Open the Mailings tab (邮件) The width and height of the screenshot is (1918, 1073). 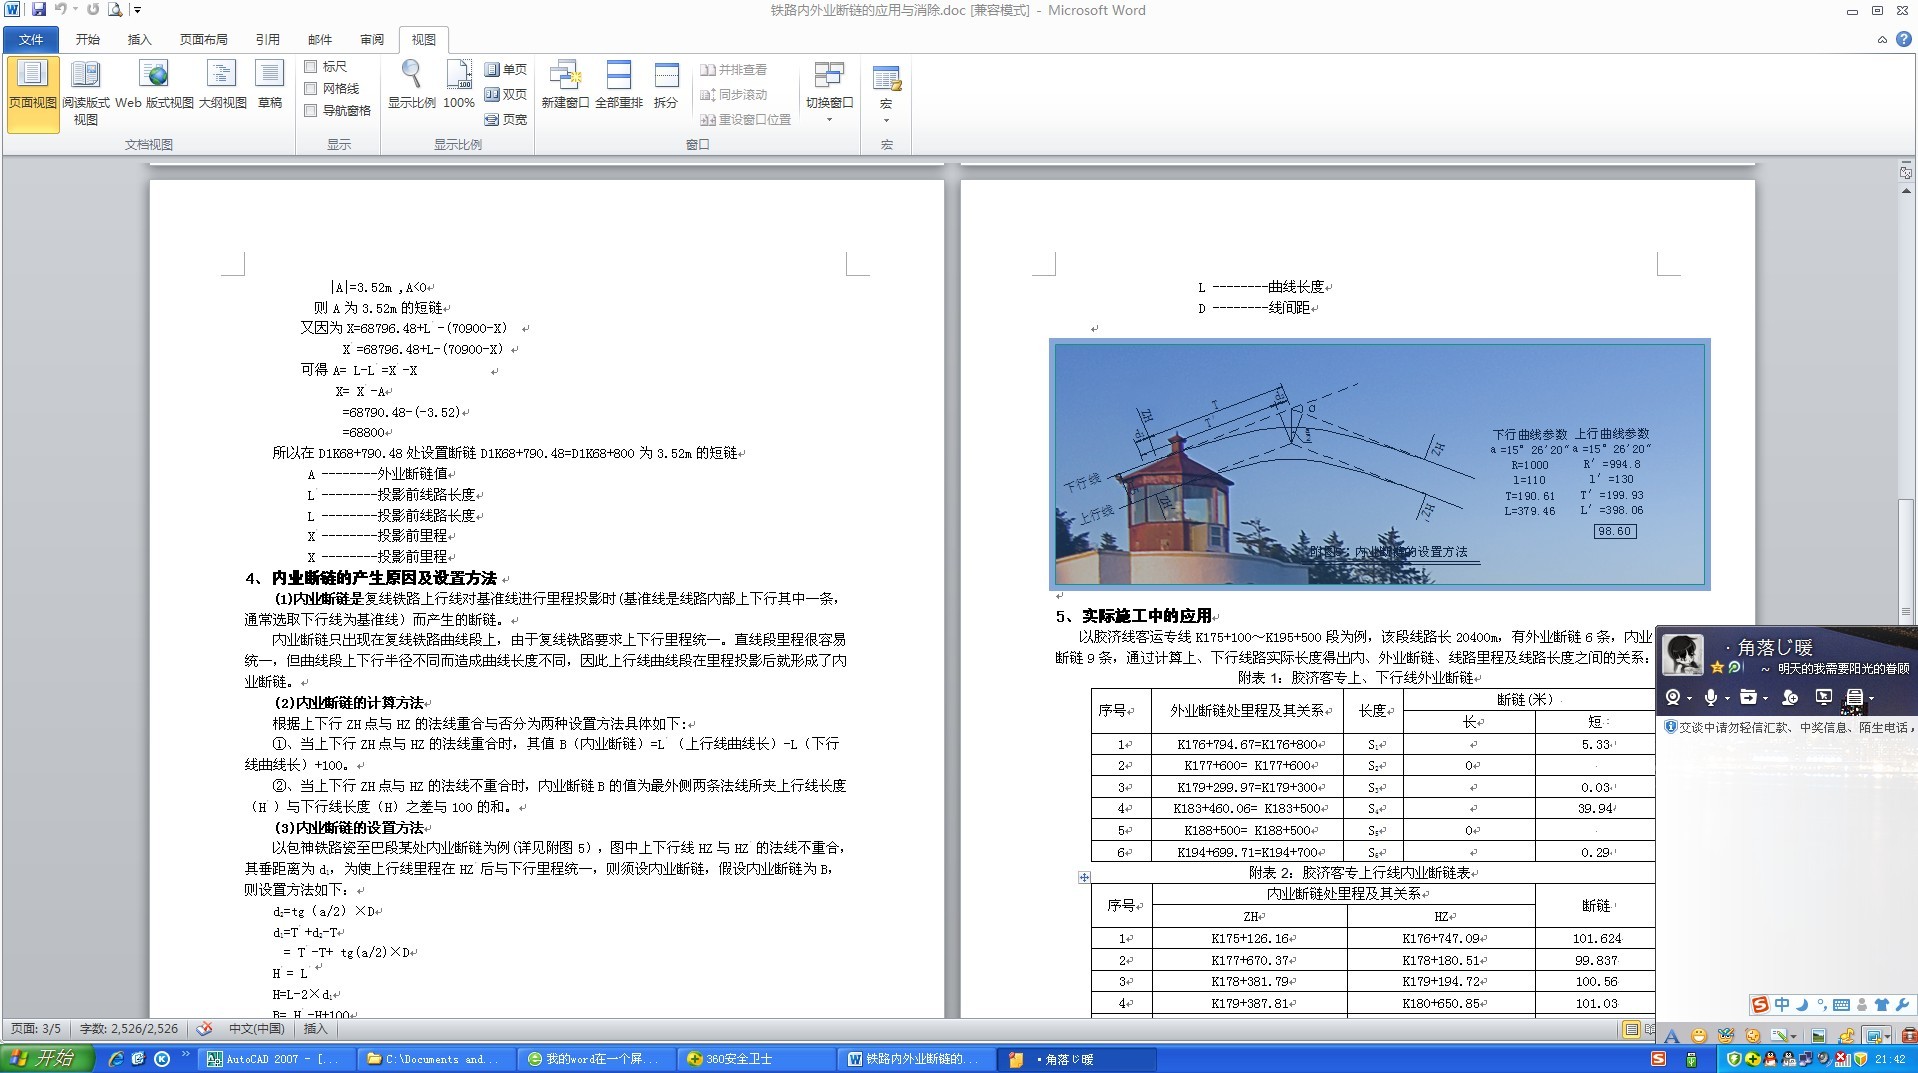320,39
